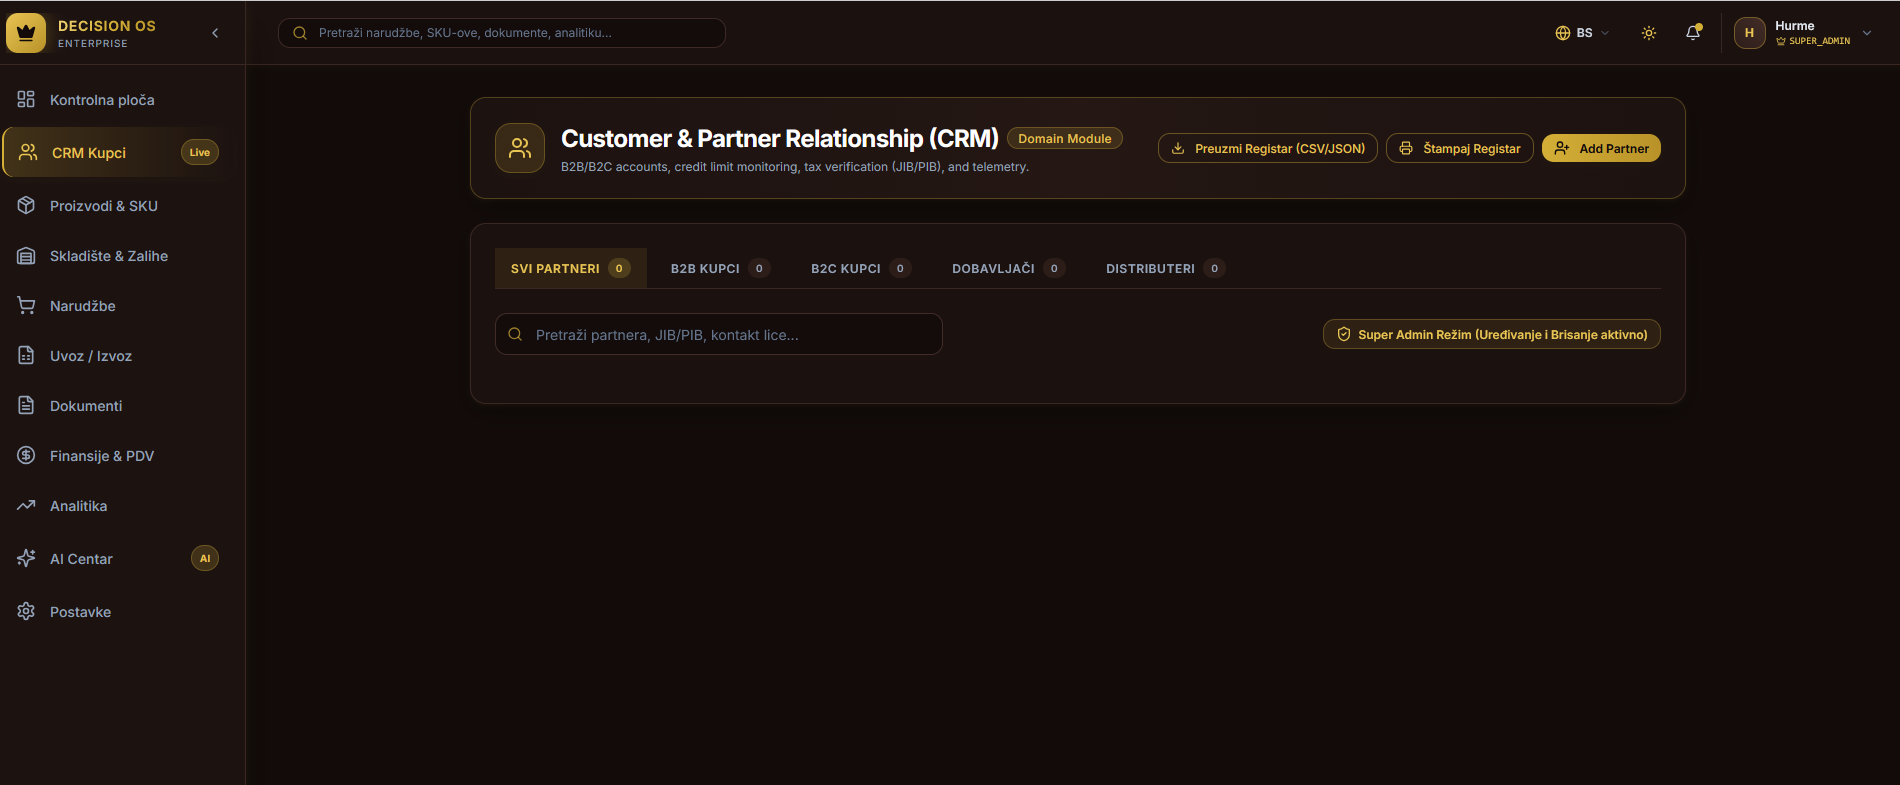This screenshot has height=785, width=1900.
Task: Toggle the light/dark theme sun icon
Action: click(1649, 33)
